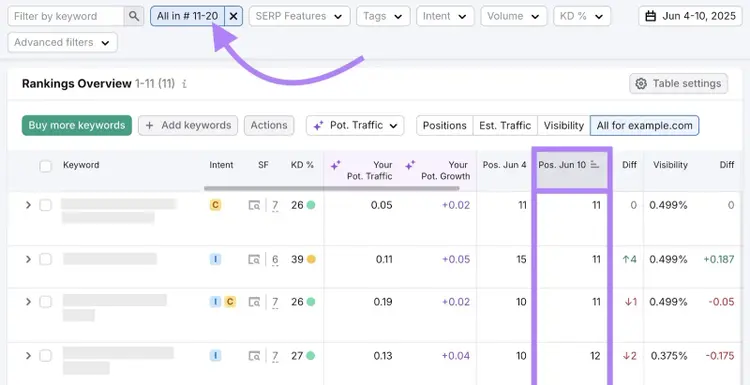750x385 pixels.
Task: Open the Pot. Traffic dropdown
Action: (x=355, y=125)
